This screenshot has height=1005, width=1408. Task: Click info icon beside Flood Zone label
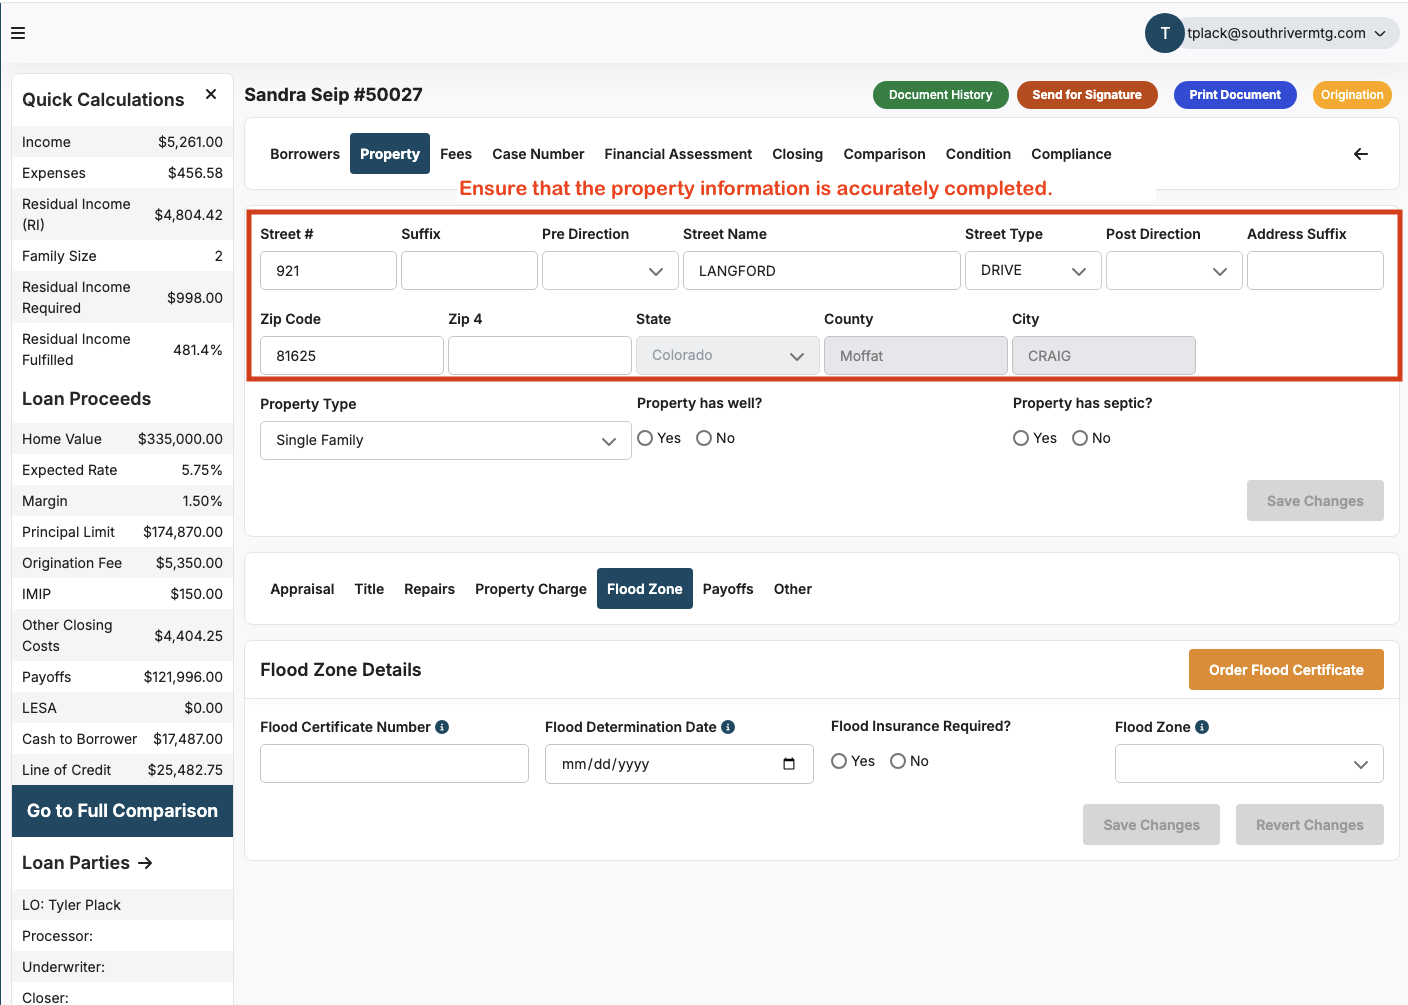[1202, 727]
